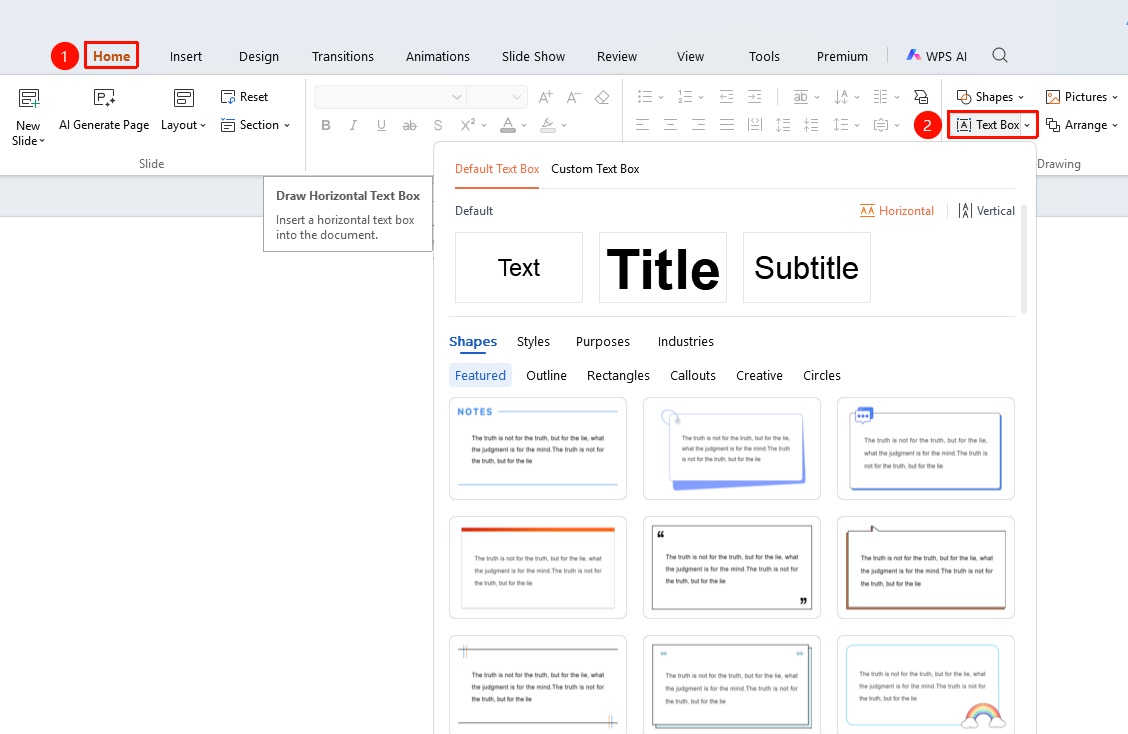The image size is (1128, 734).
Task: Choose the NOTES text box template
Action: [538, 448]
